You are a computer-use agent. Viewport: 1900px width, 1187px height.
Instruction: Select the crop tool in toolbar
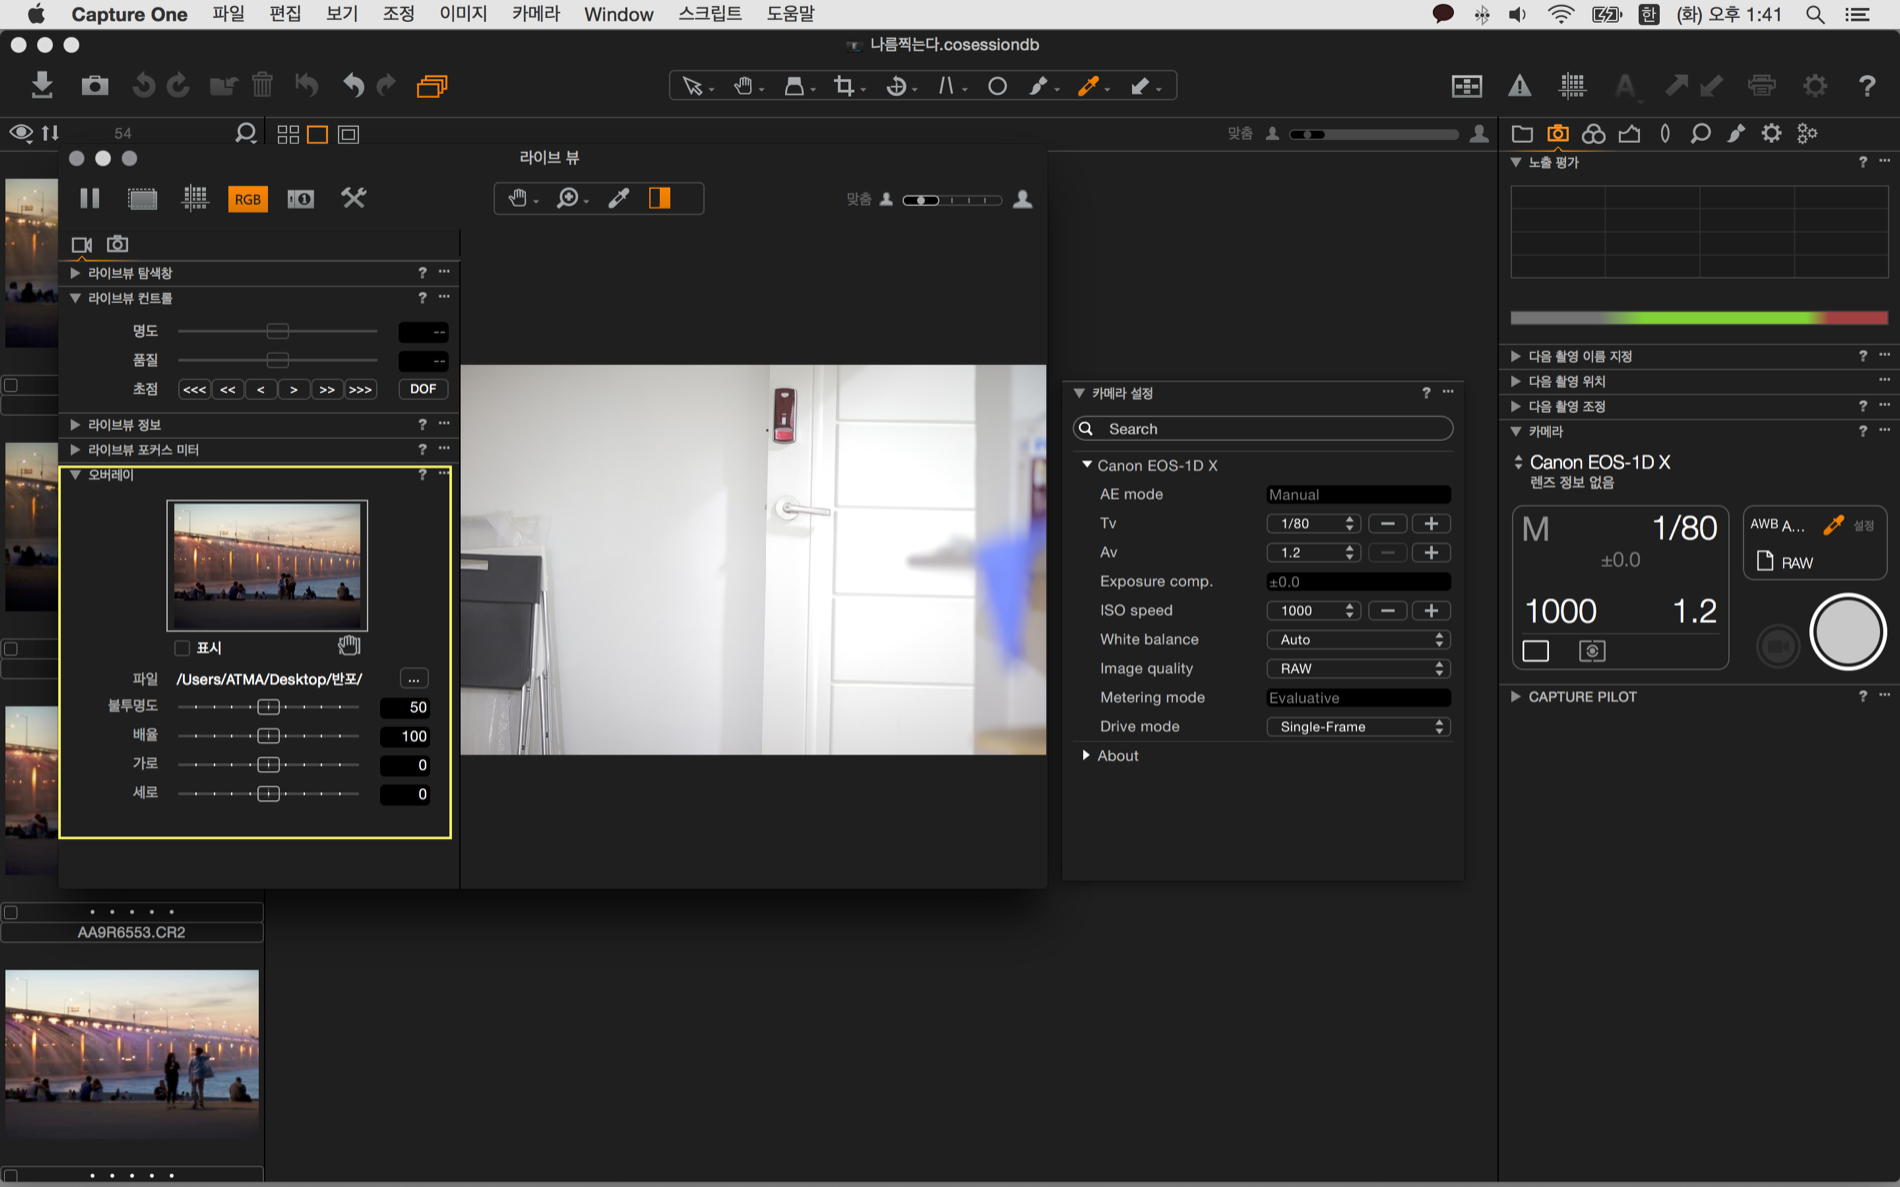(x=845, y=86)
